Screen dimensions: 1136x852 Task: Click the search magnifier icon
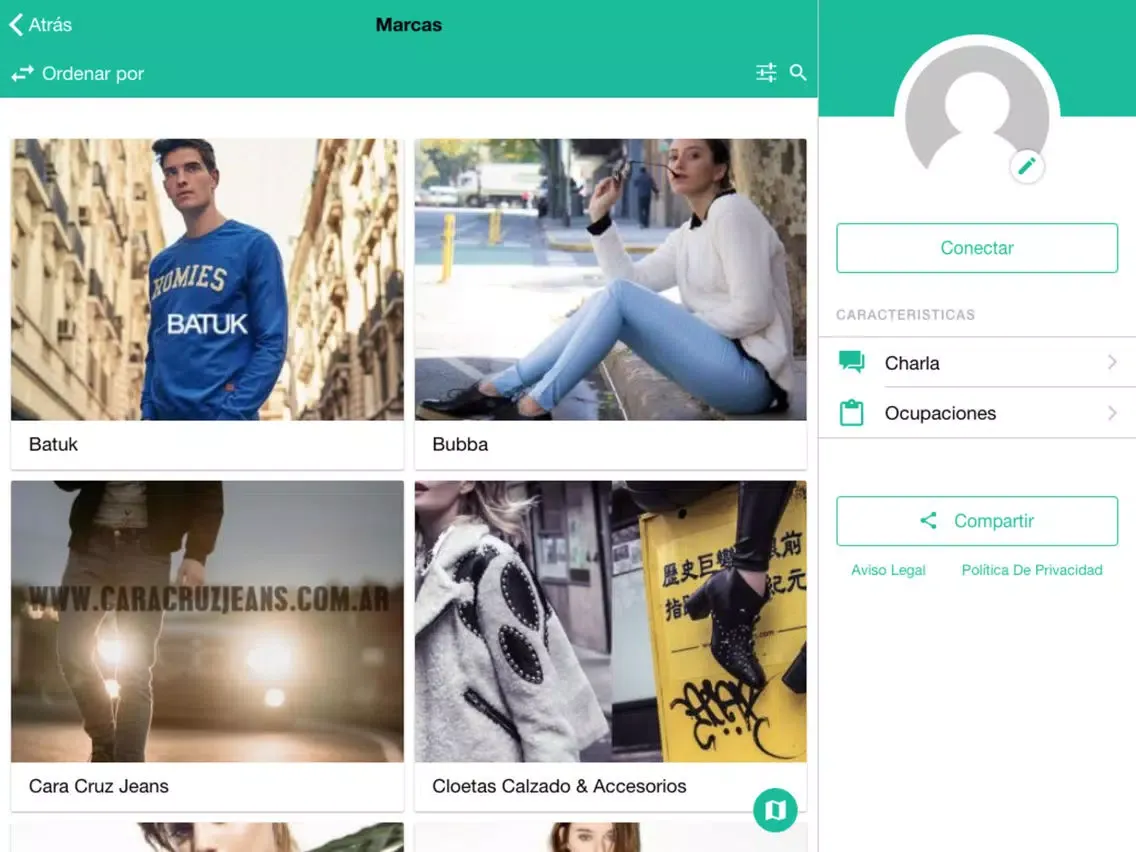[798, 72]
